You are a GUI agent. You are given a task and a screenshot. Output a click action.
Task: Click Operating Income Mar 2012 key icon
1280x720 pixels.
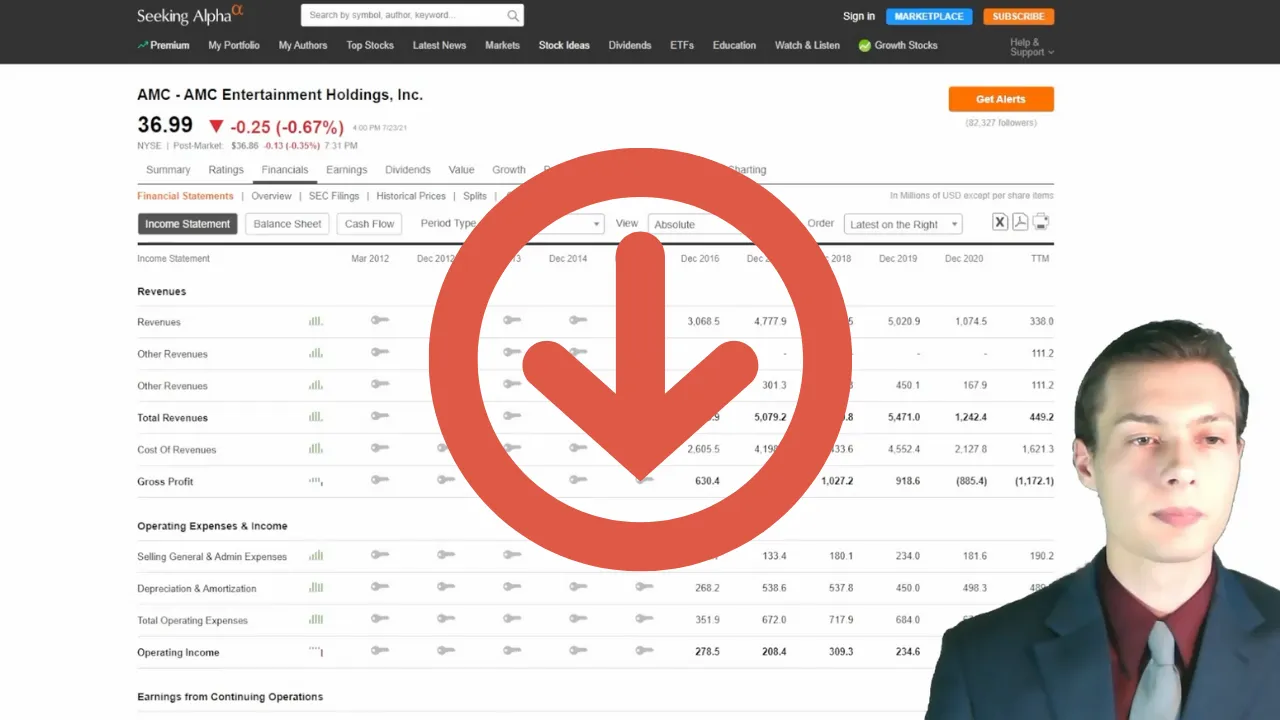(379, 651)
